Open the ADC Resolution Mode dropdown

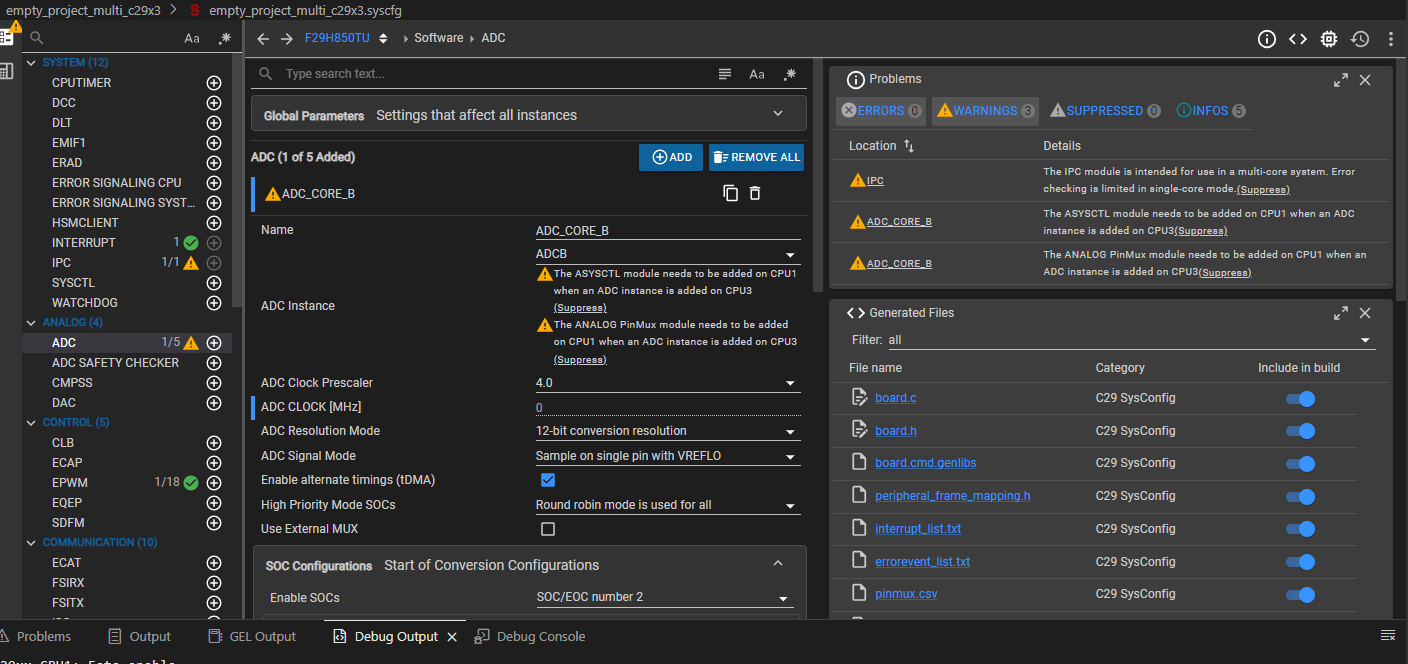668,431
